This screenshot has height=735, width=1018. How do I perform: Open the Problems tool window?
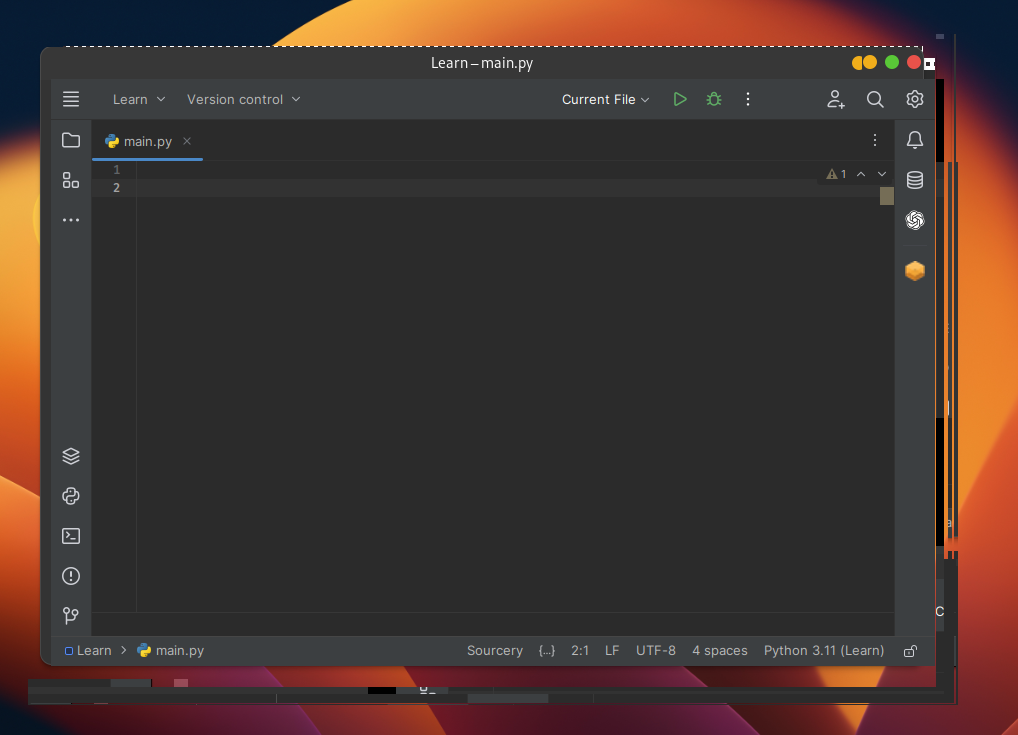click(71, 576)
